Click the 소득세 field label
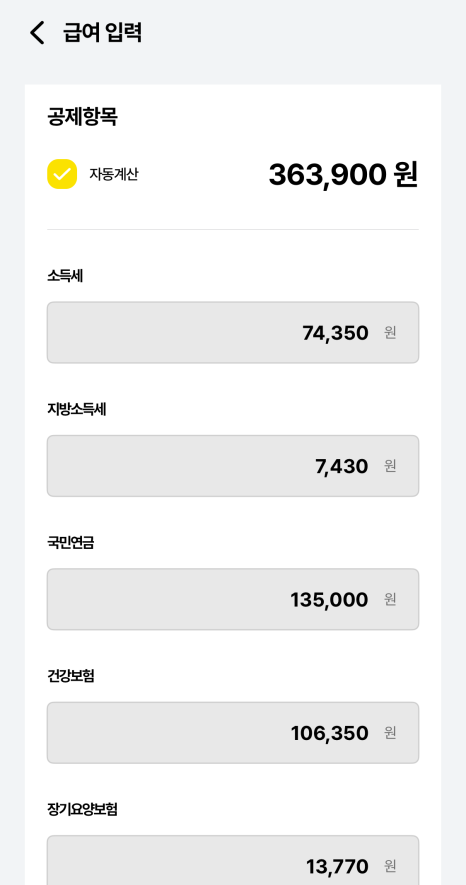Screen dimensions: 466x885 click(x=65, y=276)
